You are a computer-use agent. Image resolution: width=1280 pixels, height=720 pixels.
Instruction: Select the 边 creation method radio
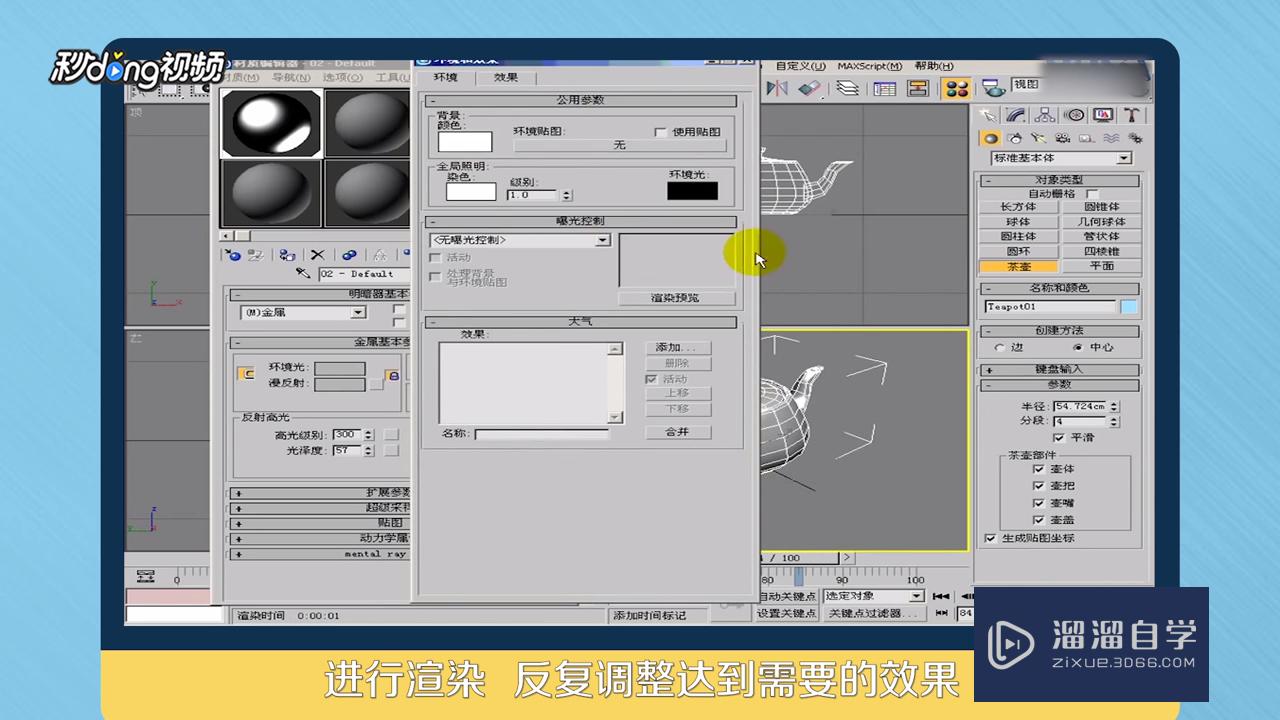(1000, 348)
